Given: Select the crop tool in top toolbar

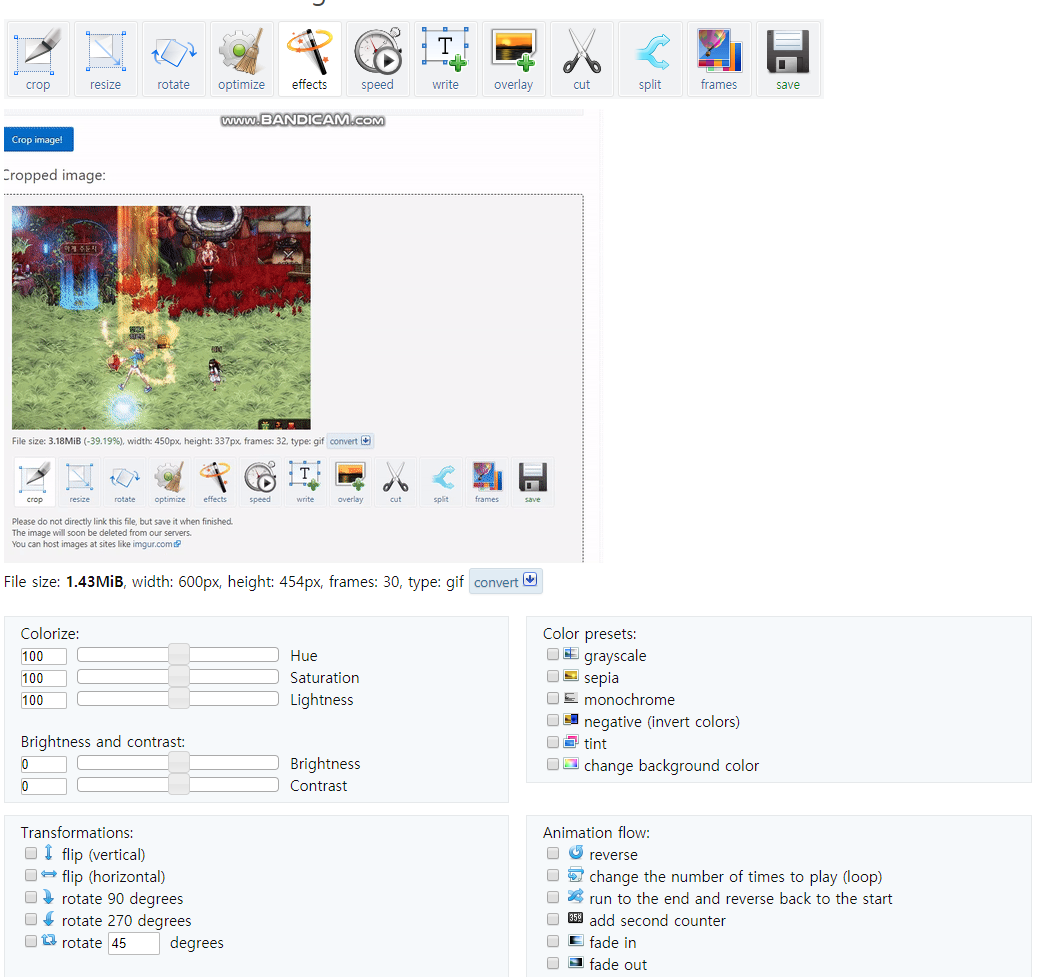Looking at the screenshot, I should pos(38,59).
